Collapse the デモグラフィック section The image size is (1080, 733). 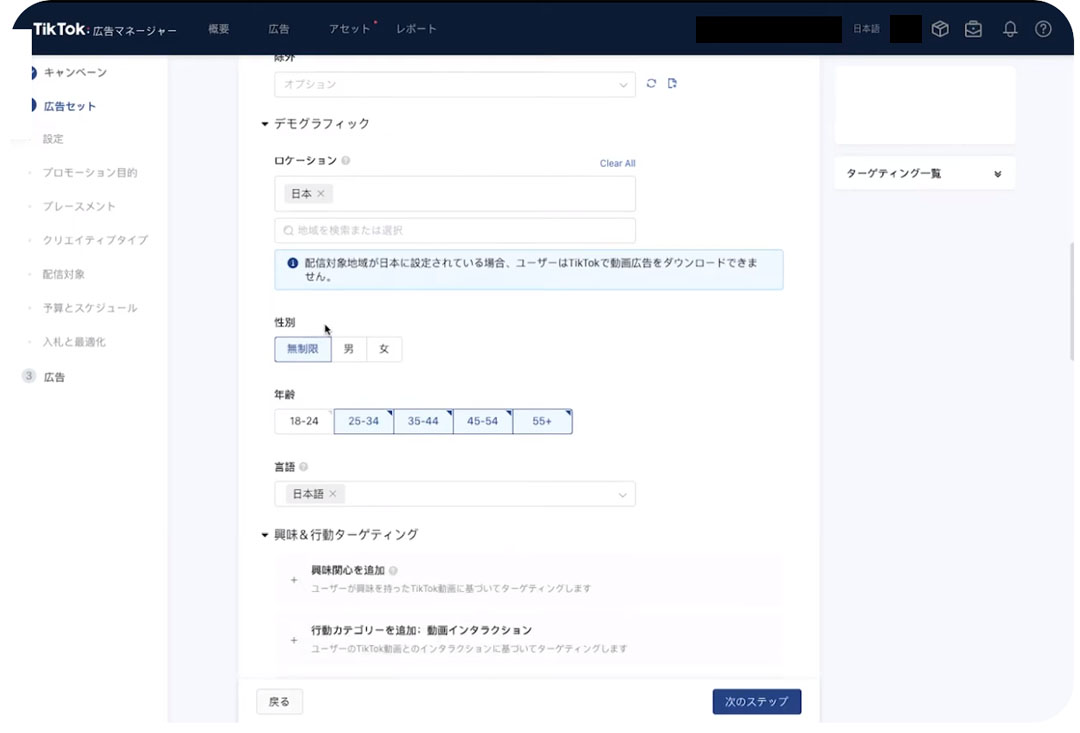click(263, 123)
